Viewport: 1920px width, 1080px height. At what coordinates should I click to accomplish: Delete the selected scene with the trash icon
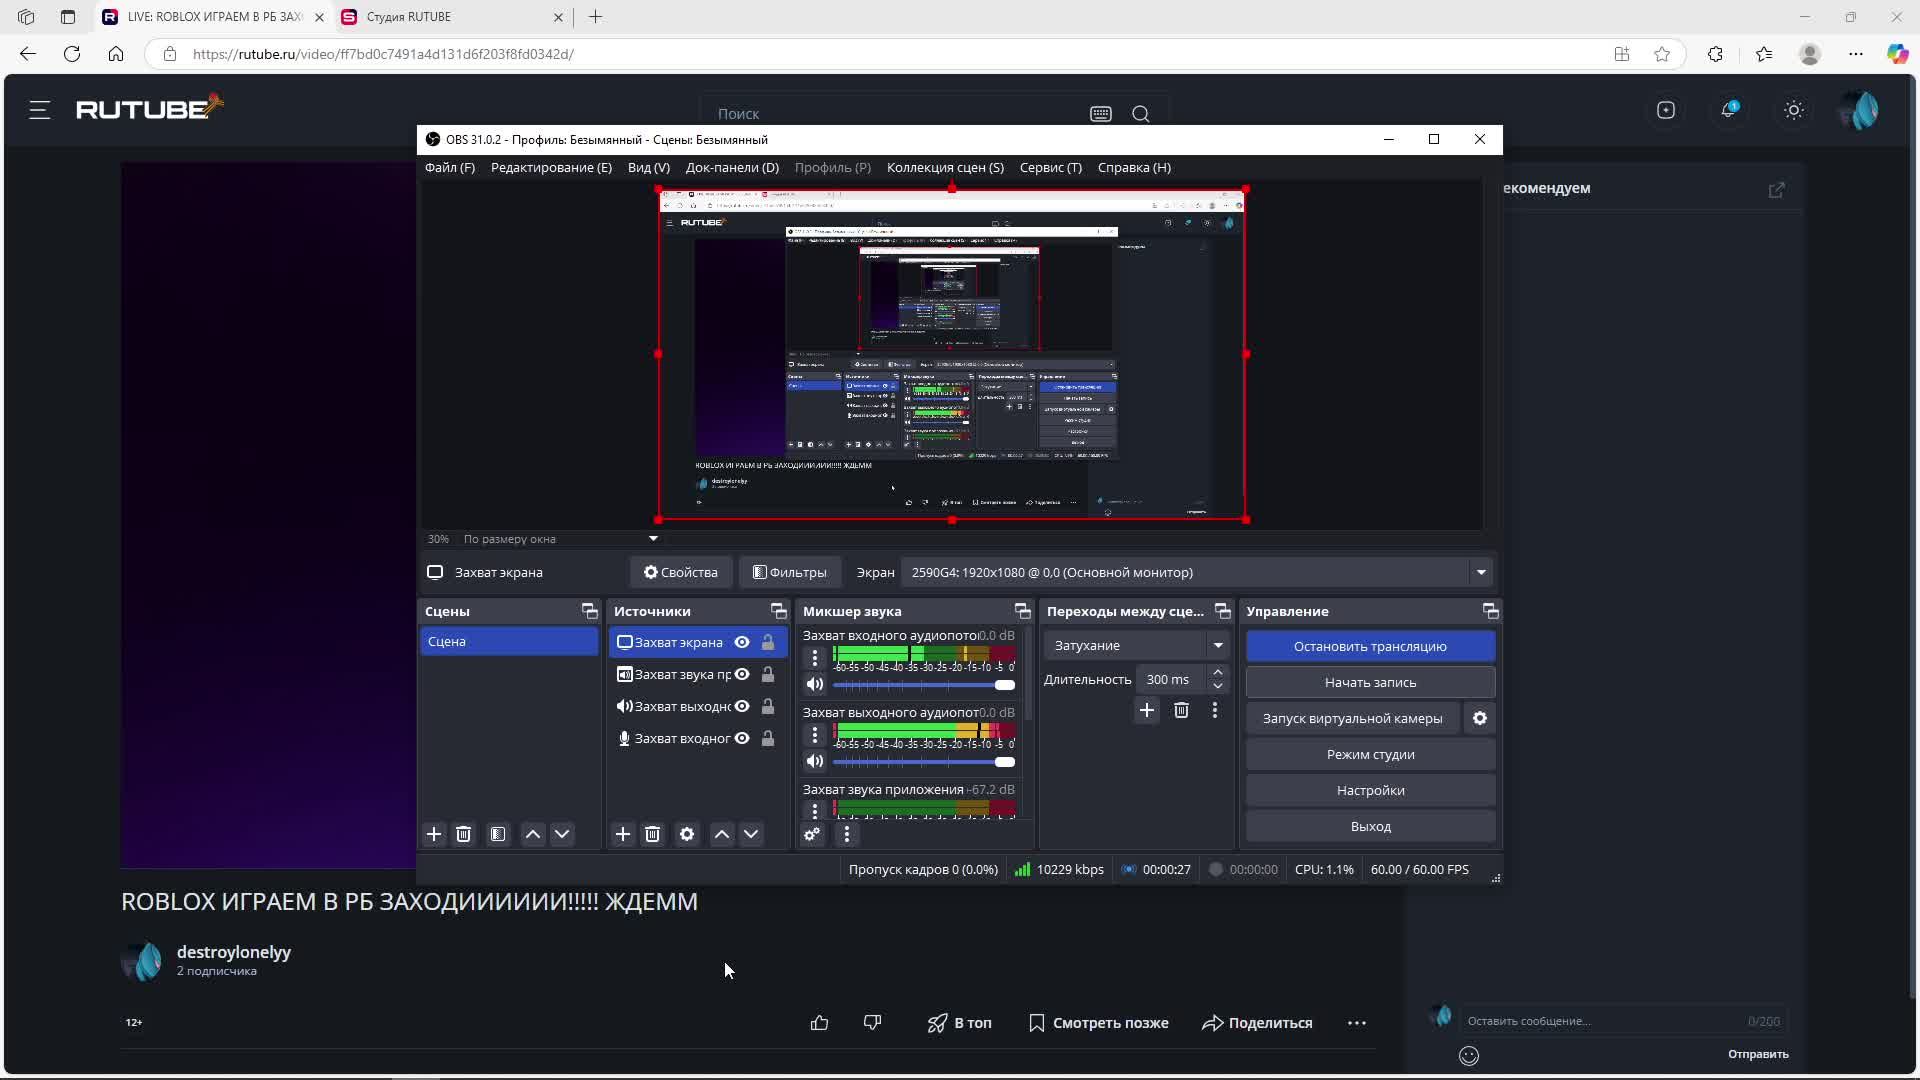pyautogui.click(x=463, y=834)
